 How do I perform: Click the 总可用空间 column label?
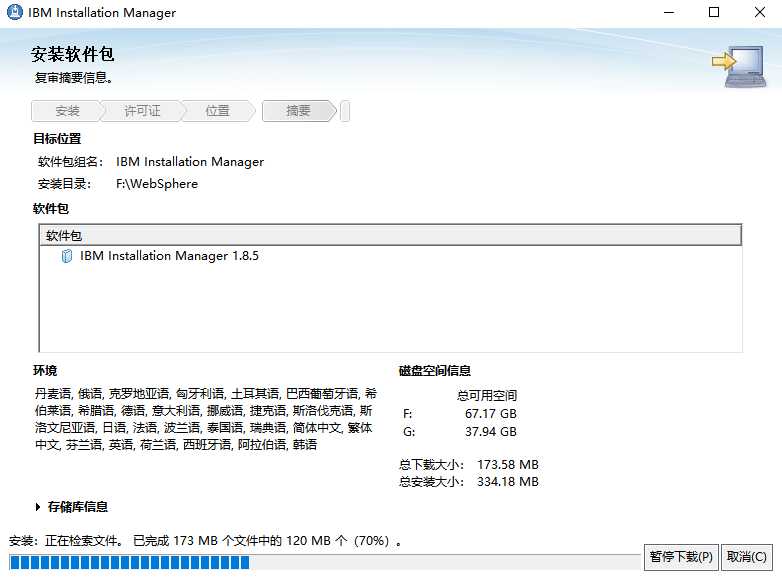pos(487,395)
